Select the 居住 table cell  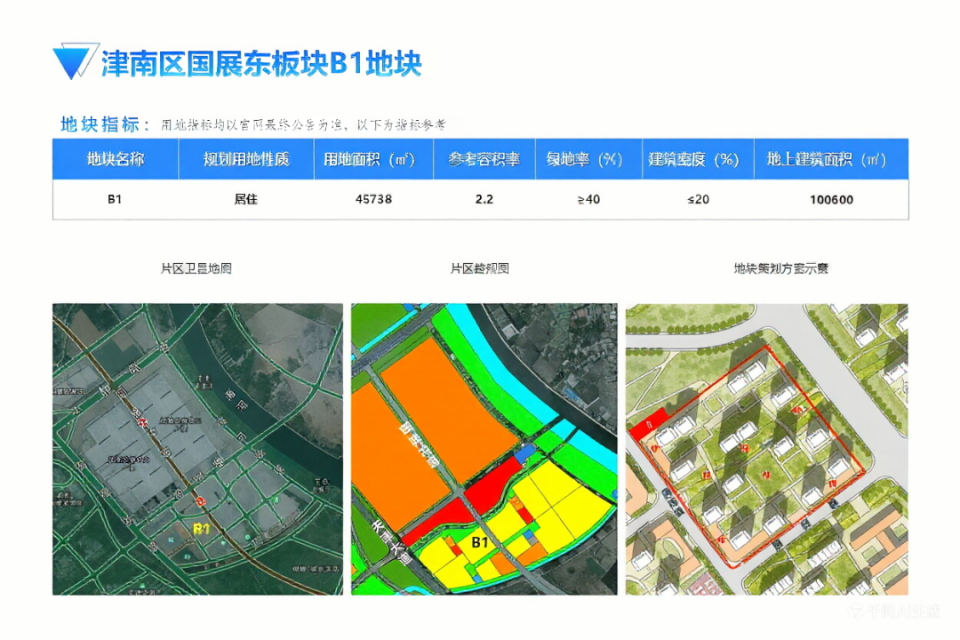pyautogui.click(x=246, y=199)
